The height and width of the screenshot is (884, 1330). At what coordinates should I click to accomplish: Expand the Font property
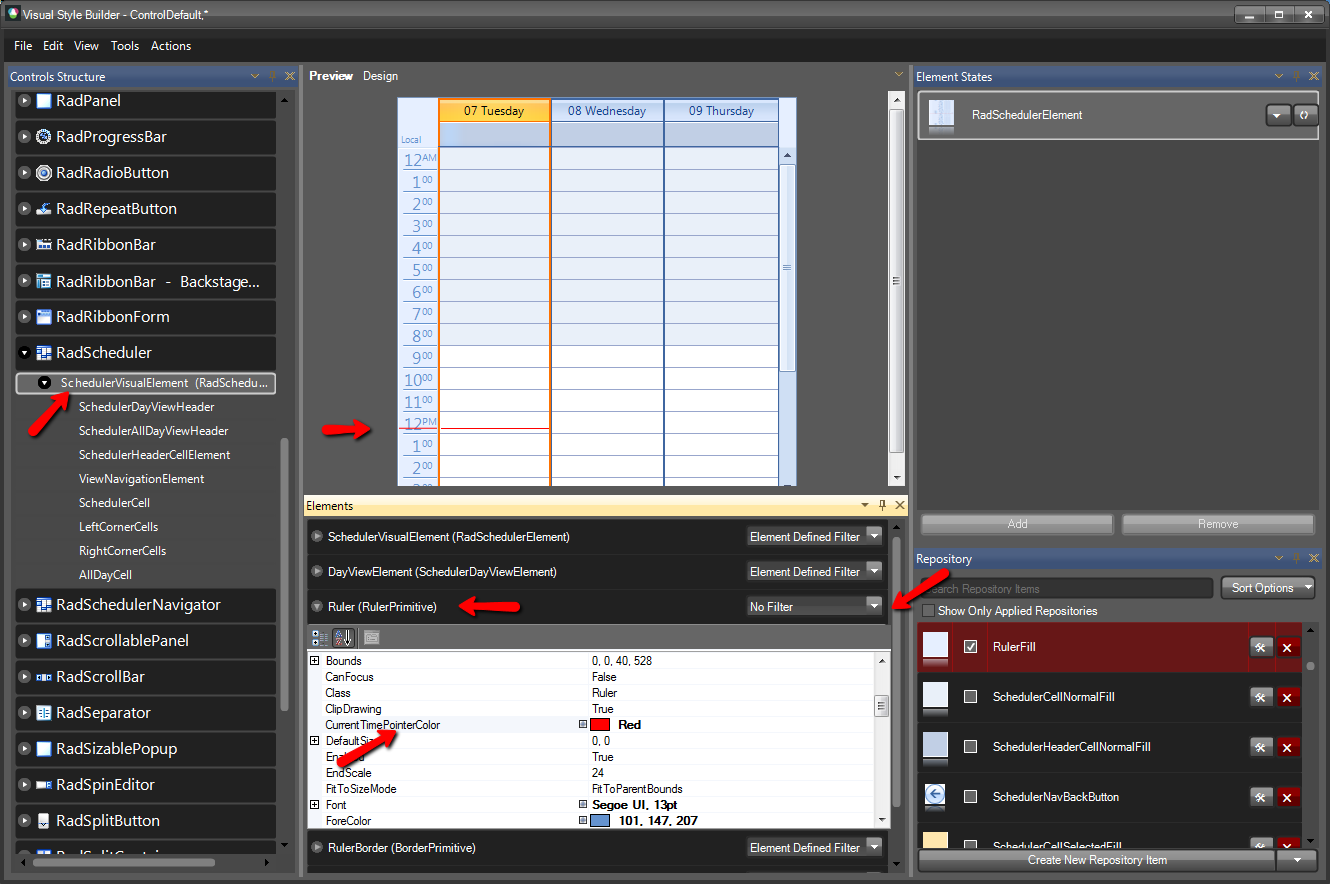[314, 805]
